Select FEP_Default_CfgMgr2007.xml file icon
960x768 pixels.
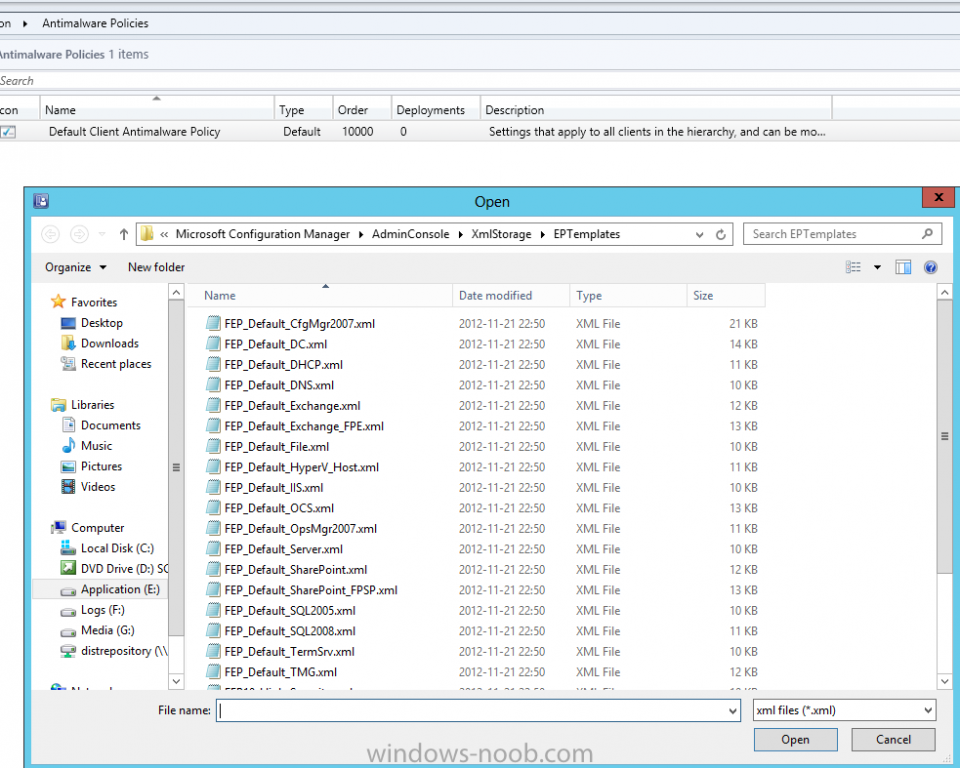(213, 323)
